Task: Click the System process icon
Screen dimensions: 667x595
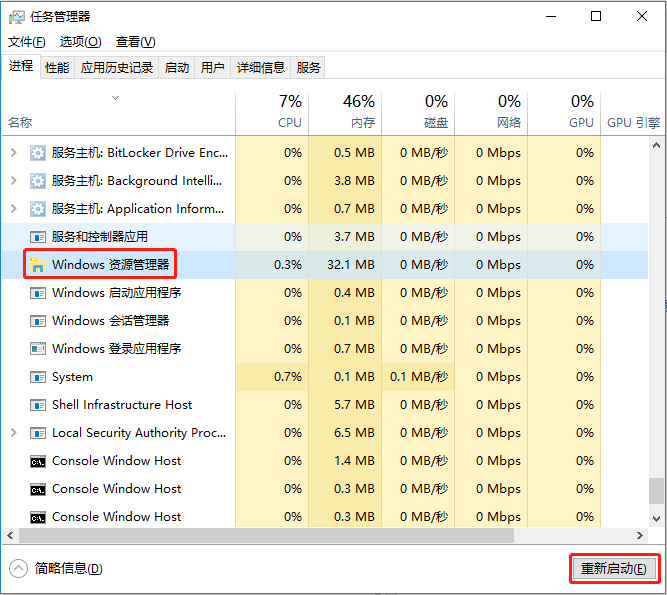Action: (x=37, y=377)
